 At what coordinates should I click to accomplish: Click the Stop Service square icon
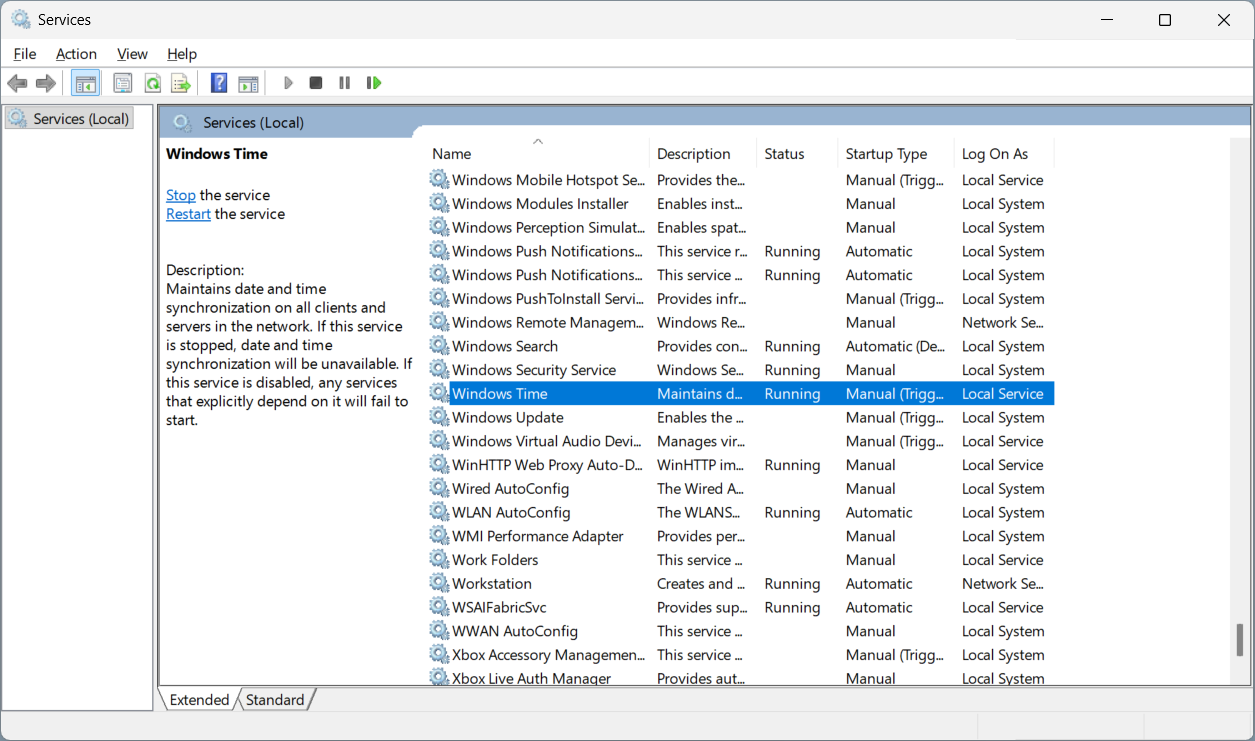(316, 83)
